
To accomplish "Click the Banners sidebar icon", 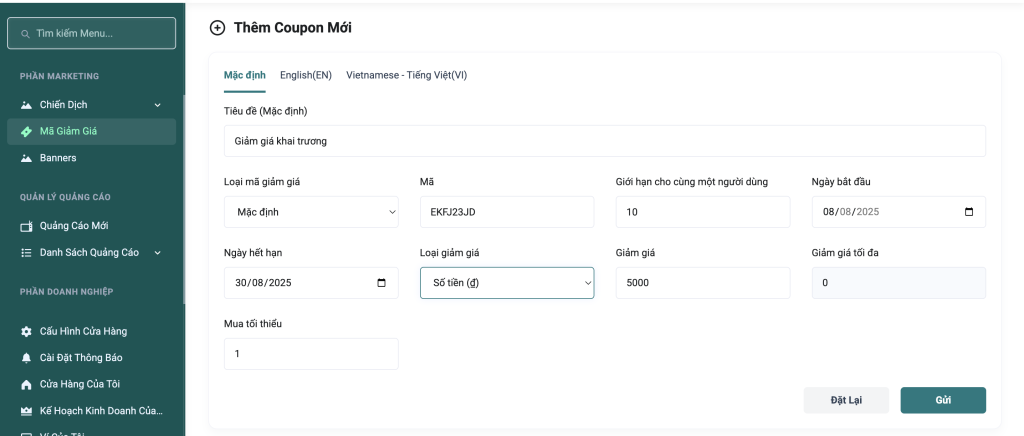I will point(26,158).
